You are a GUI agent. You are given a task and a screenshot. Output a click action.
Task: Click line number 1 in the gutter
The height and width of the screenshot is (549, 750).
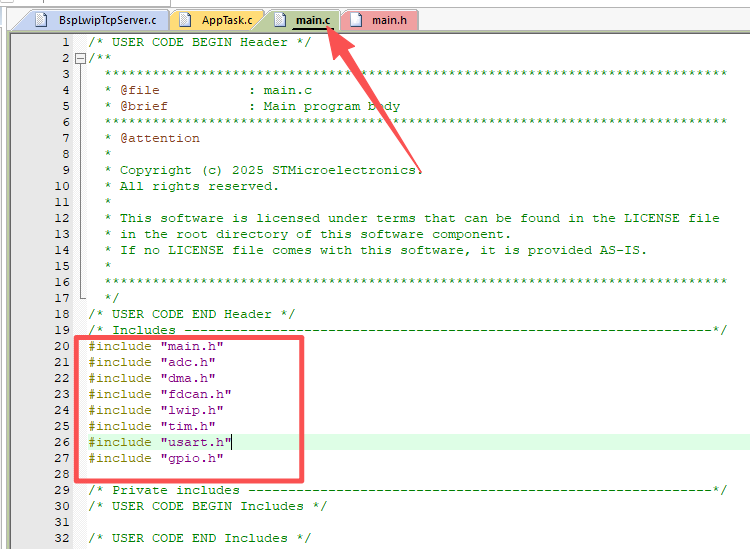coord(66,42)
